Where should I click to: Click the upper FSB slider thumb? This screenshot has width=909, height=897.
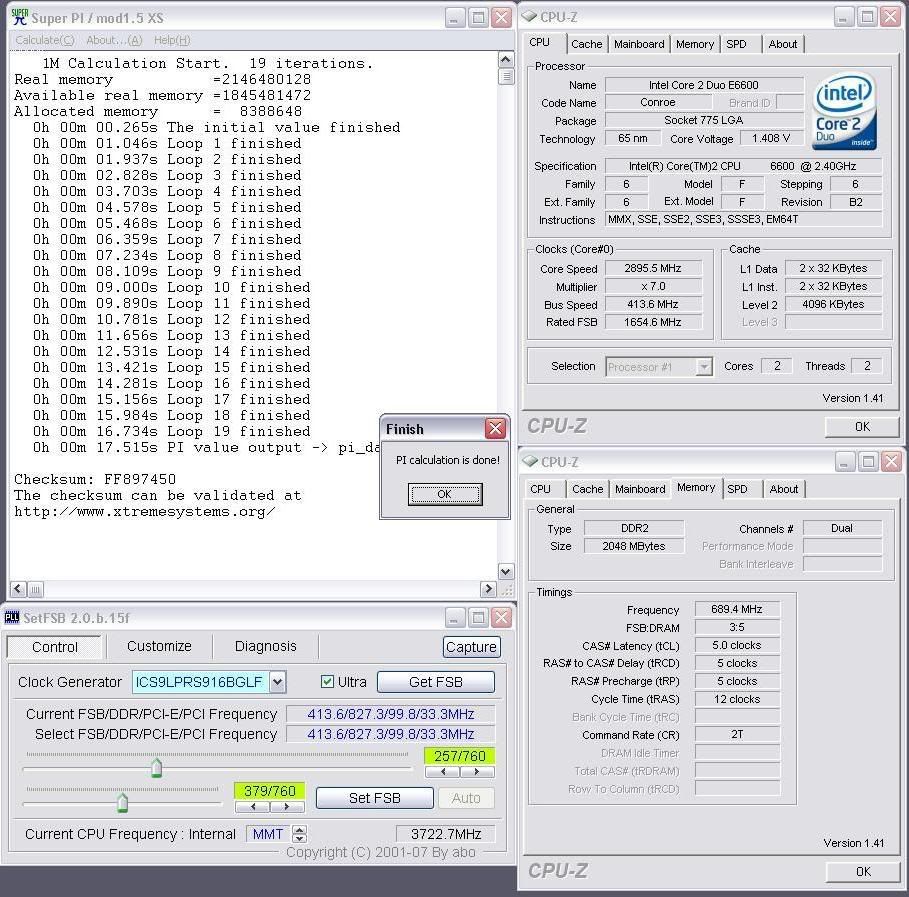click(x=156, y=767)
